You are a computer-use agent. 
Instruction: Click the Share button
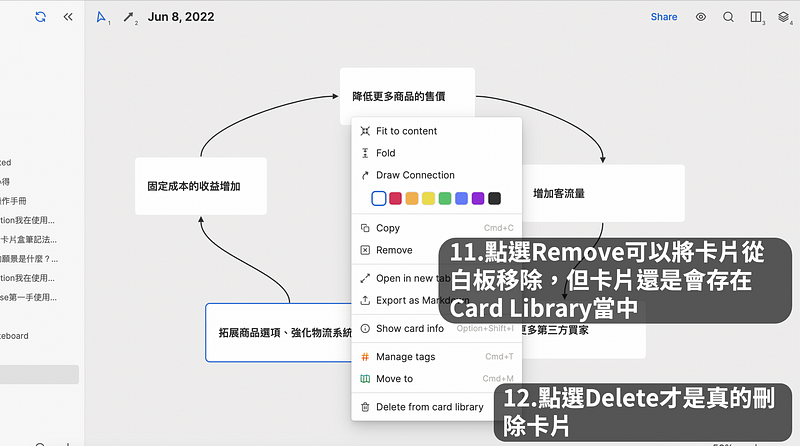click(x=664, y=17)
